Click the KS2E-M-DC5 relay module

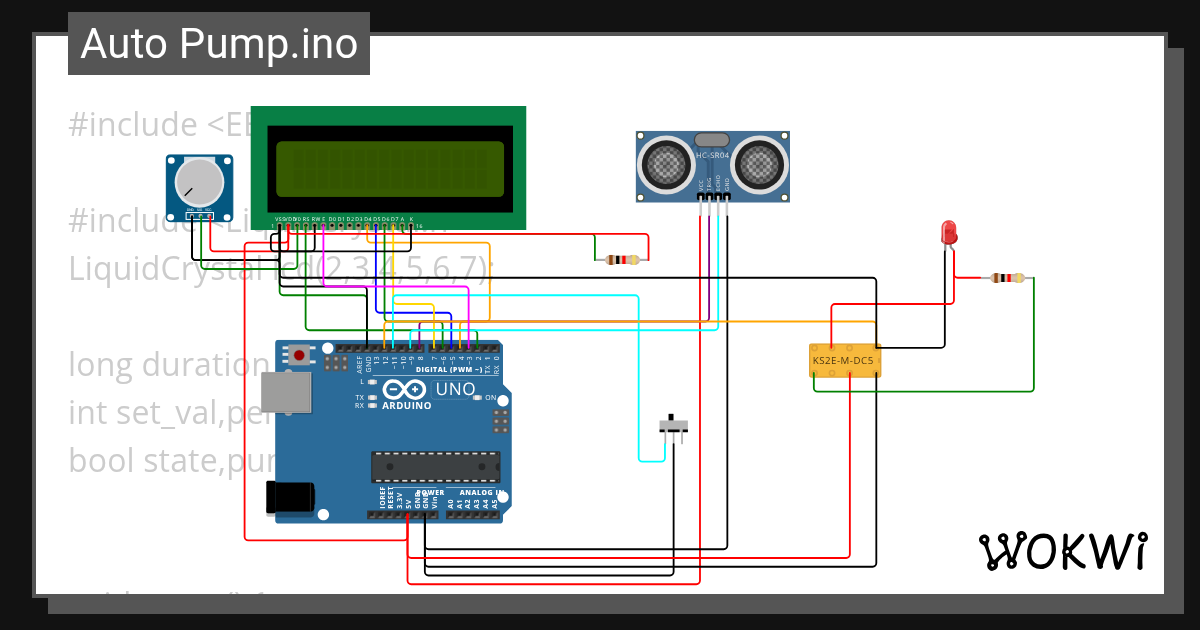tap(845, 360)
